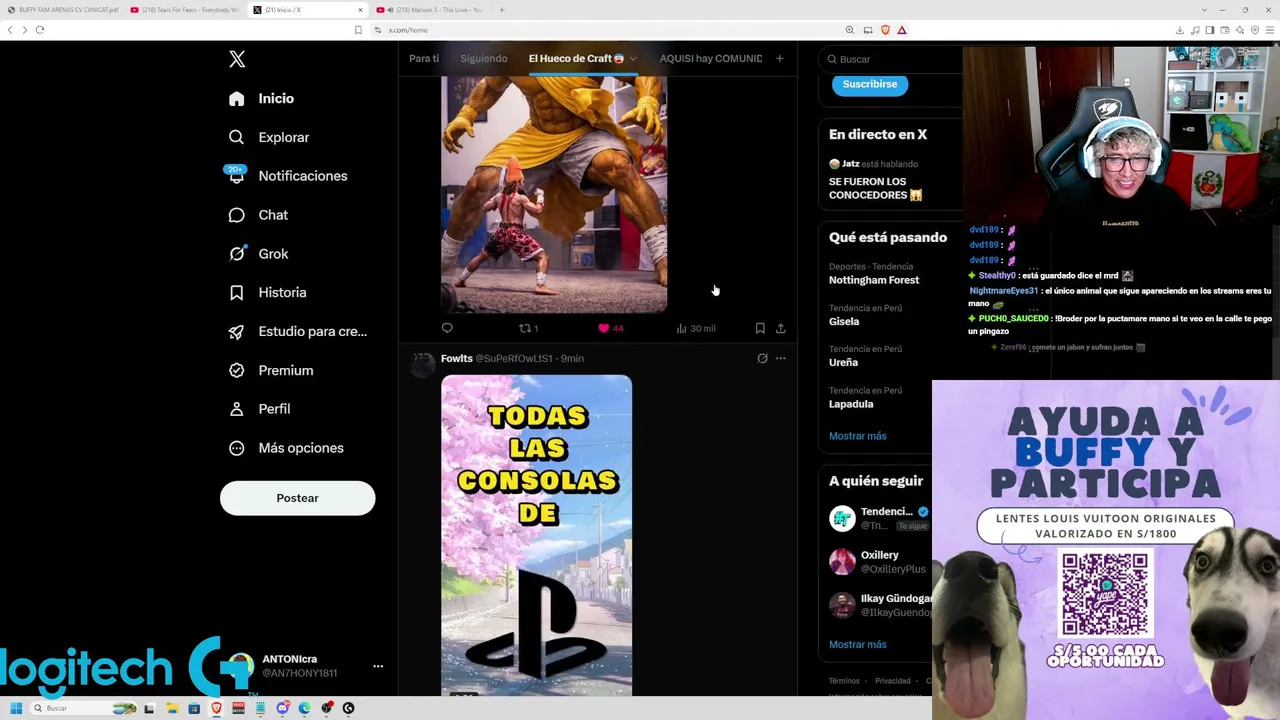The width and height of the screenshot is (1280, 720).
Task: Click the Buscar search field on X
Action: coord(890,59)
